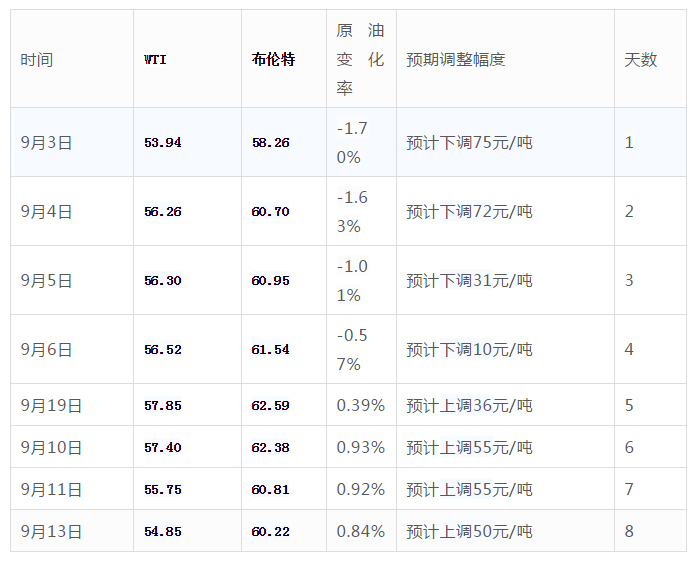
Task: Select the 天数 header cell
Action: tap(641, 59)
